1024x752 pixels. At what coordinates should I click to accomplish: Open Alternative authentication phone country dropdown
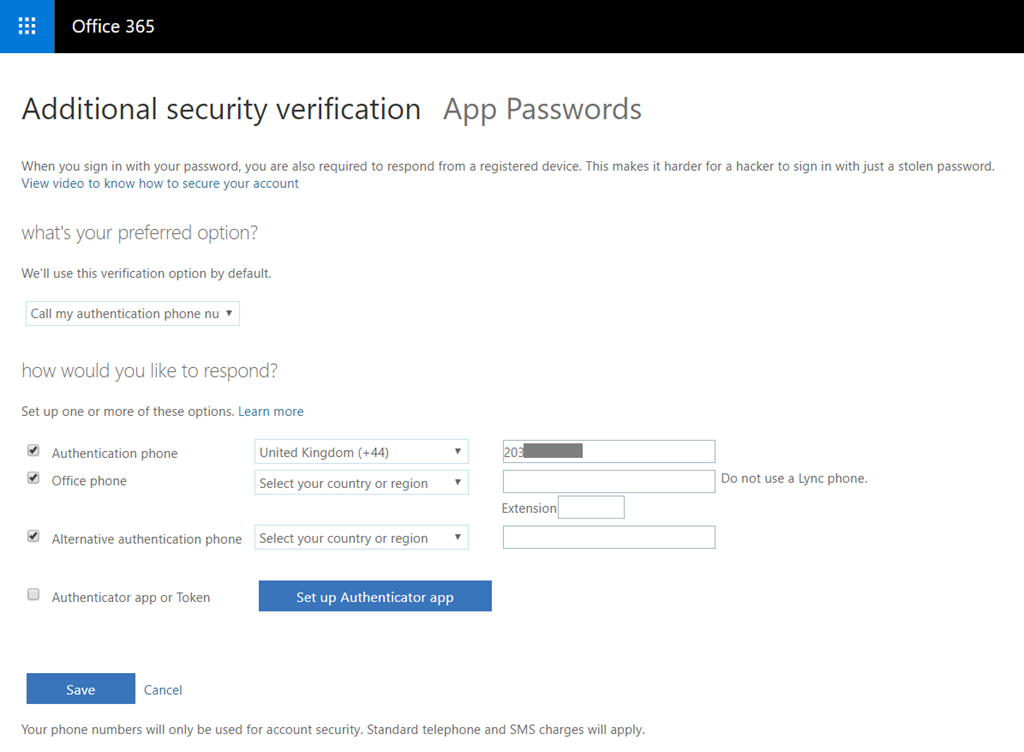coord(361,538)
